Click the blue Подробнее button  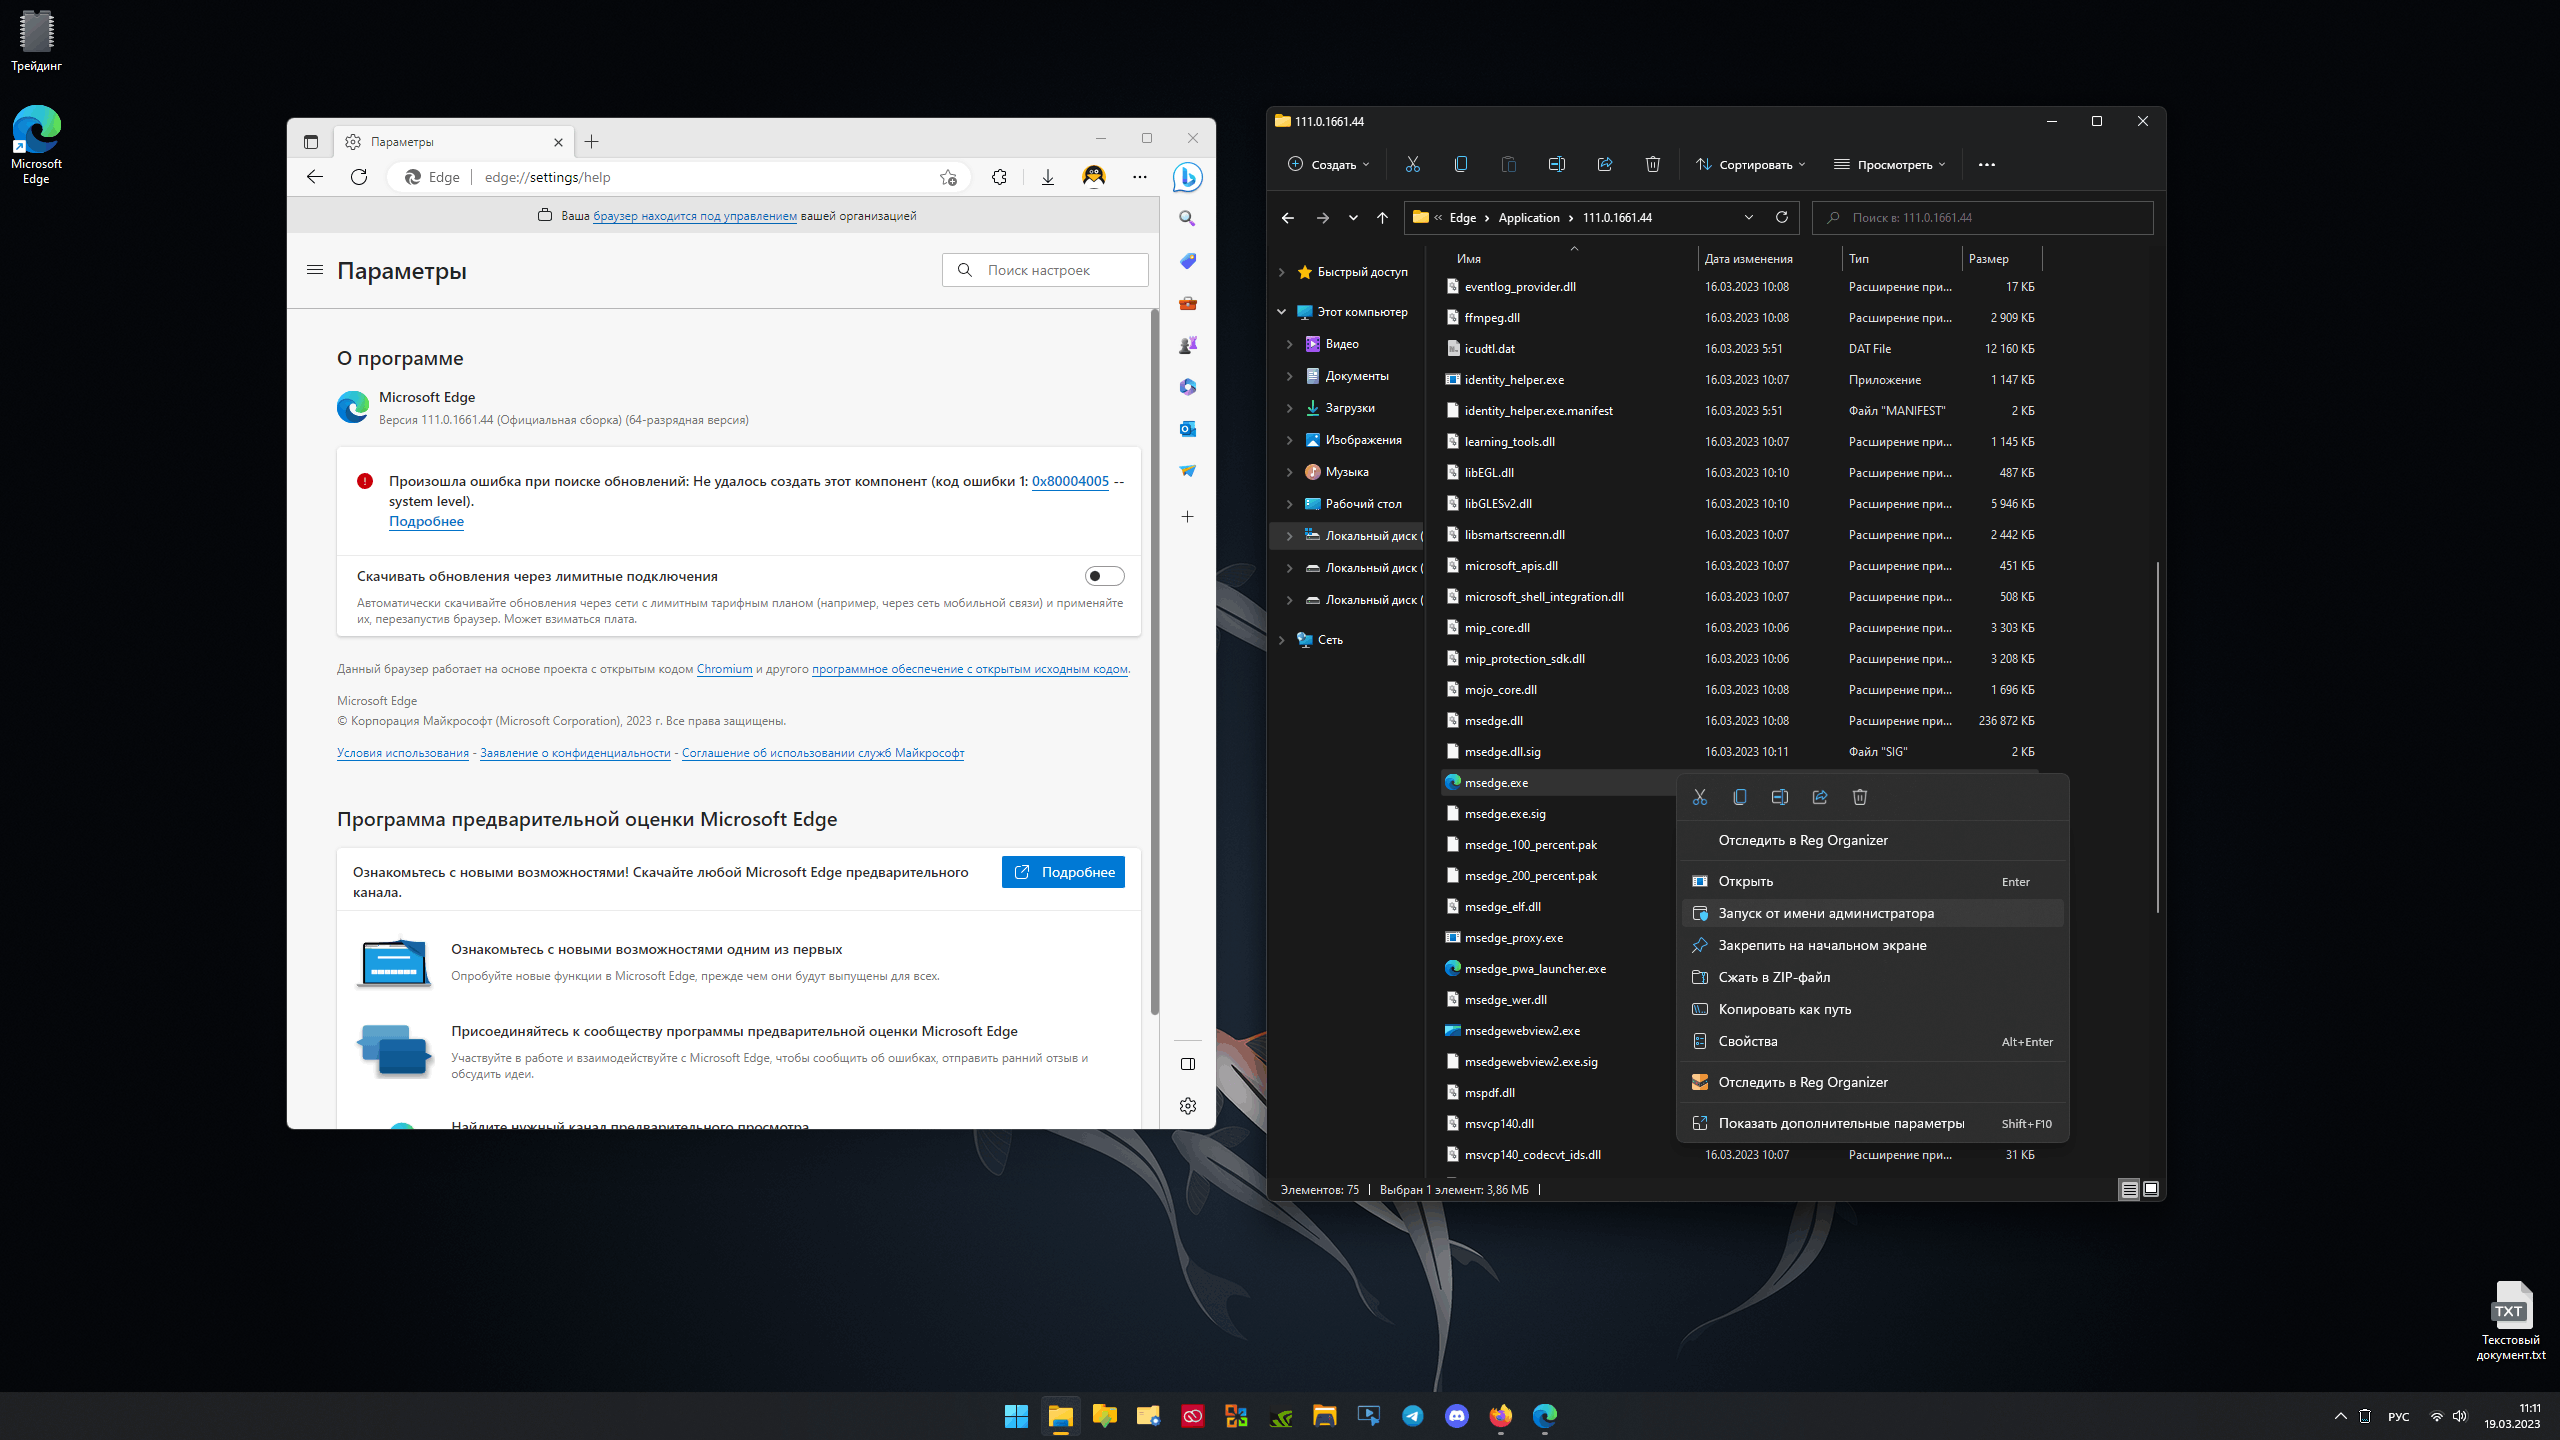coord(1063,872)
